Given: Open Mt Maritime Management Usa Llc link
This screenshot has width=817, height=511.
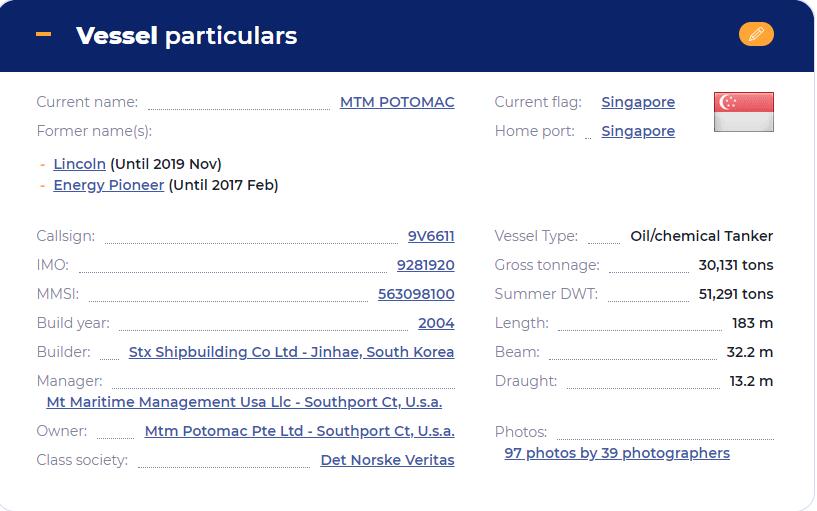Looking at the screenshot, I should 244,403.
